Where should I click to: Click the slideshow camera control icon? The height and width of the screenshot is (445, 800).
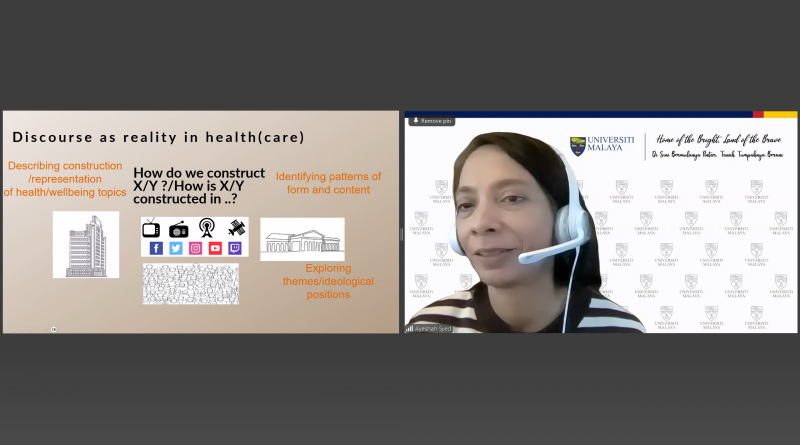click(54, 329)
